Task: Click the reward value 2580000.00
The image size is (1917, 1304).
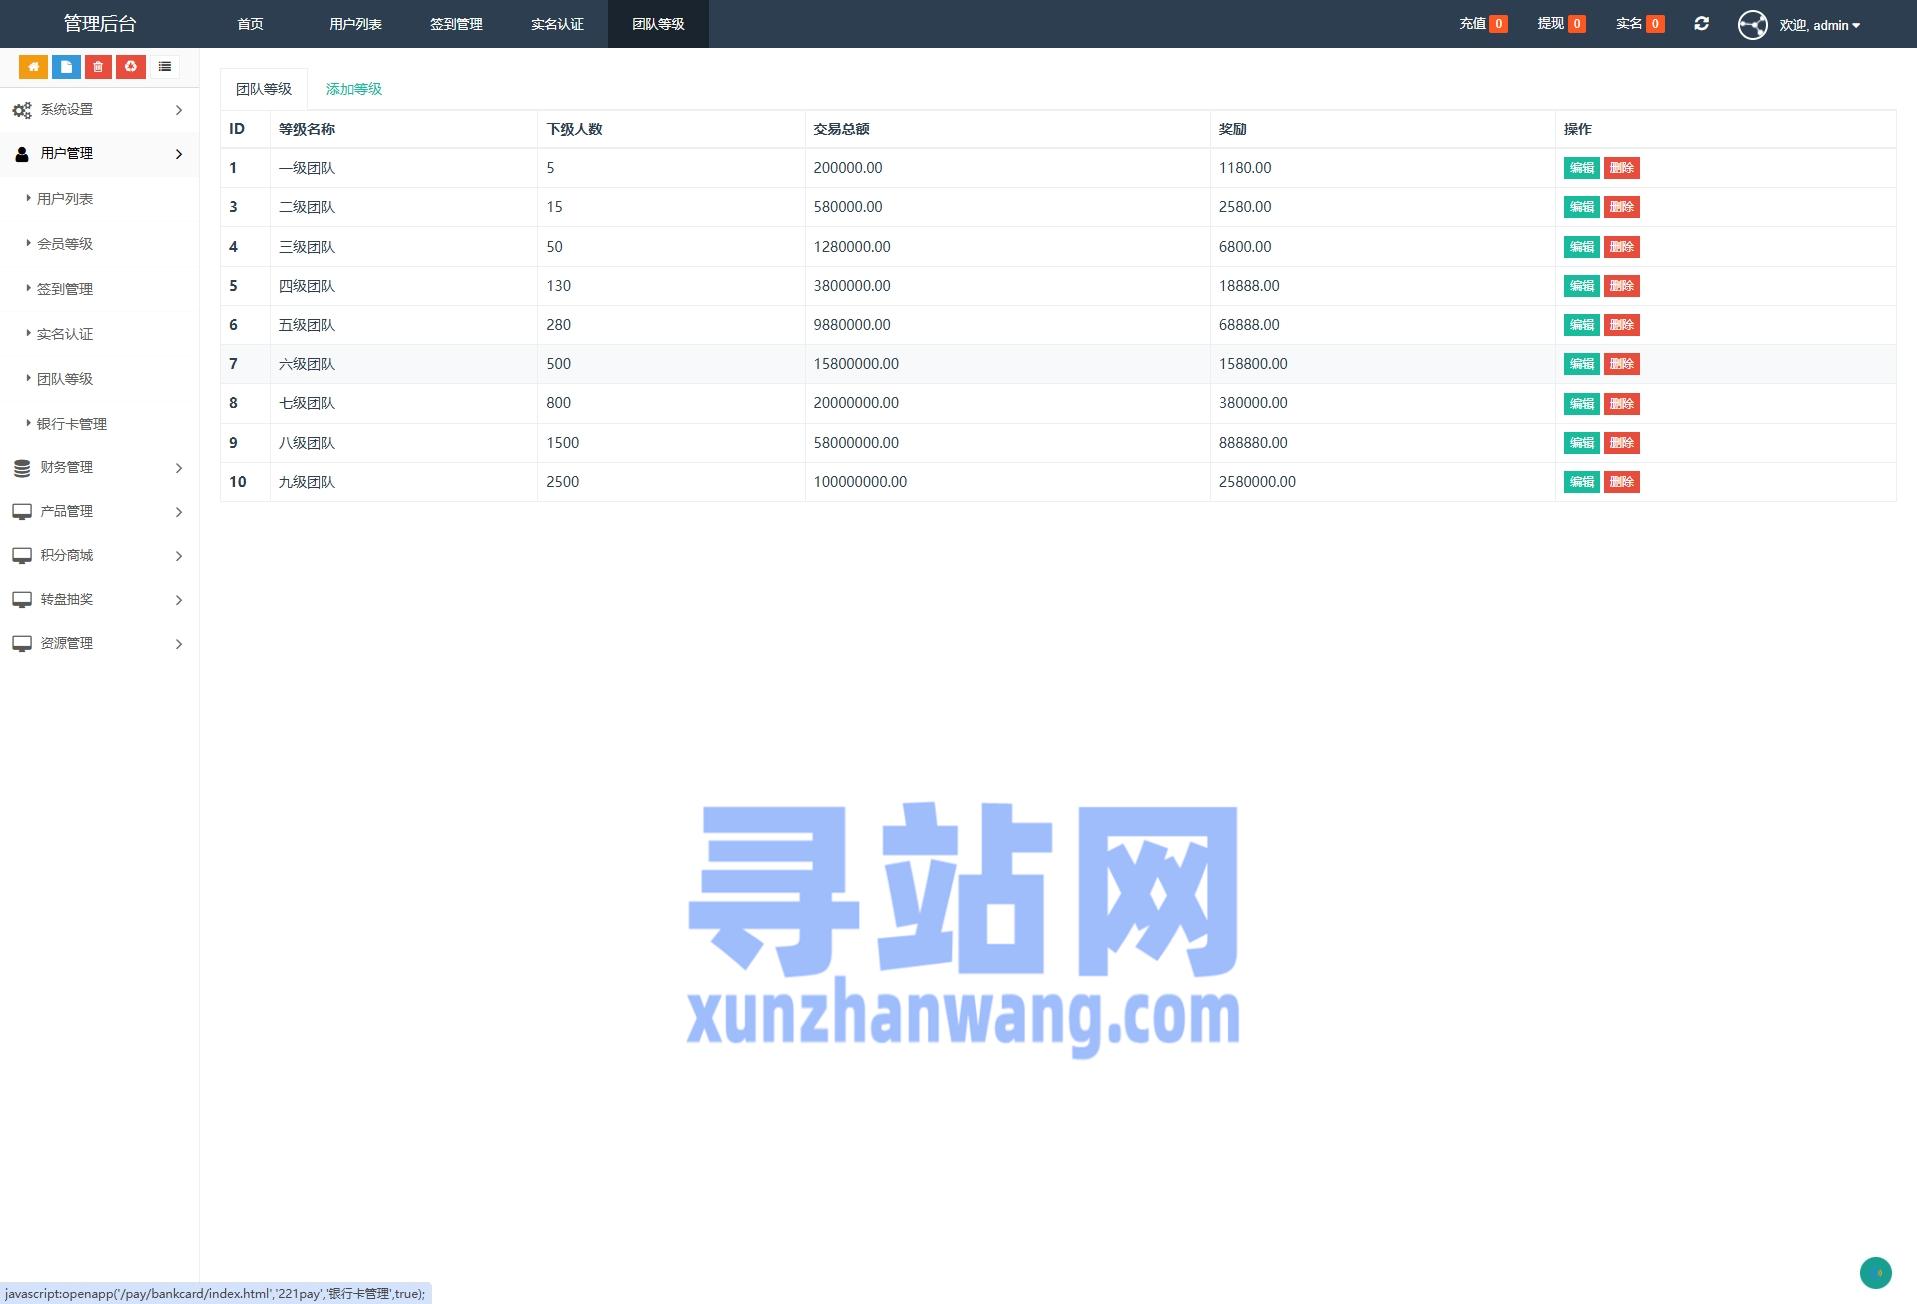Action: (1257, 482)
